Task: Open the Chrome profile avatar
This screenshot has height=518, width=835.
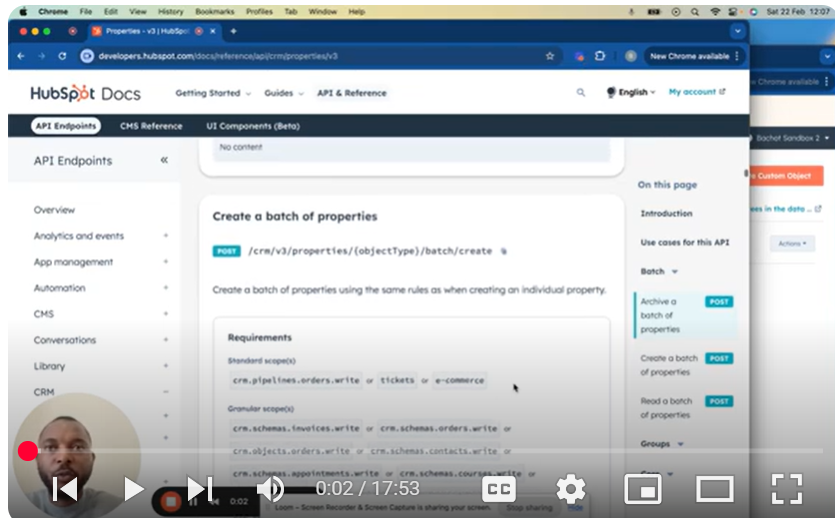Action: coord(631,56)
